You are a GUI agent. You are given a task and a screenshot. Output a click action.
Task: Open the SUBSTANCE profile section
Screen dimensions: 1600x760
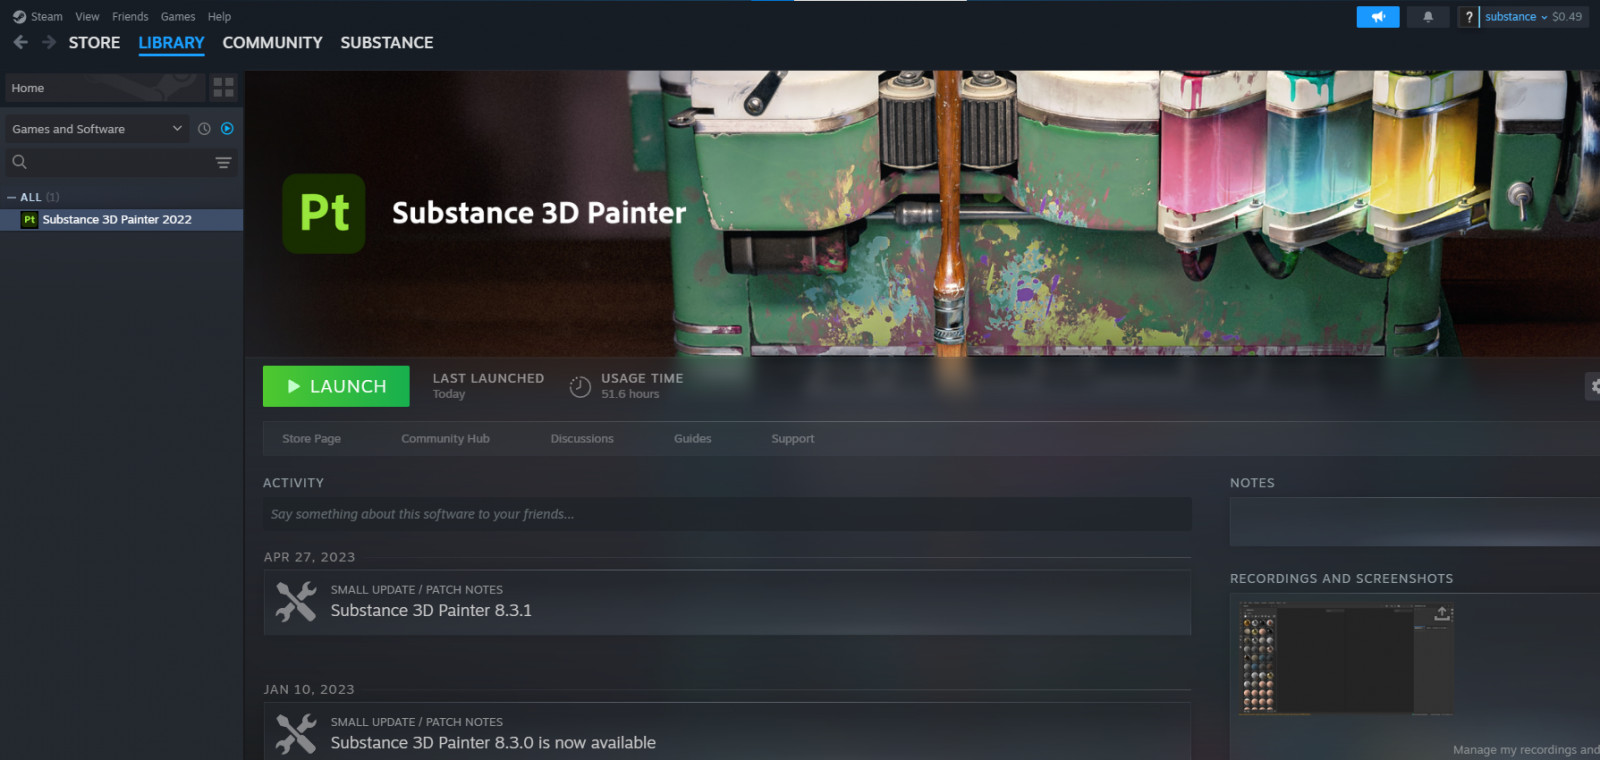pos(387,42)
